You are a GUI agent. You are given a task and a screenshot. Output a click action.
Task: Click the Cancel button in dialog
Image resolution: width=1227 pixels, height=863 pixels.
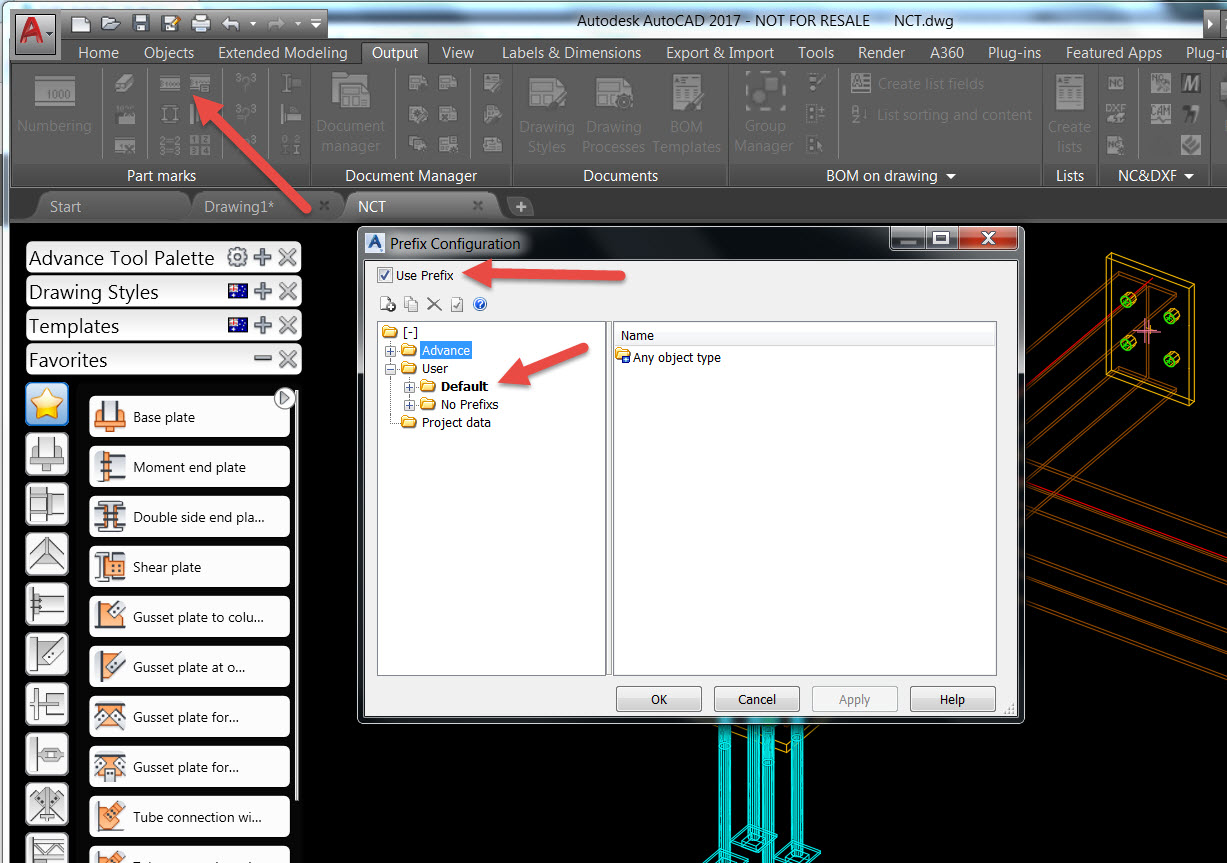pos(757,699)
